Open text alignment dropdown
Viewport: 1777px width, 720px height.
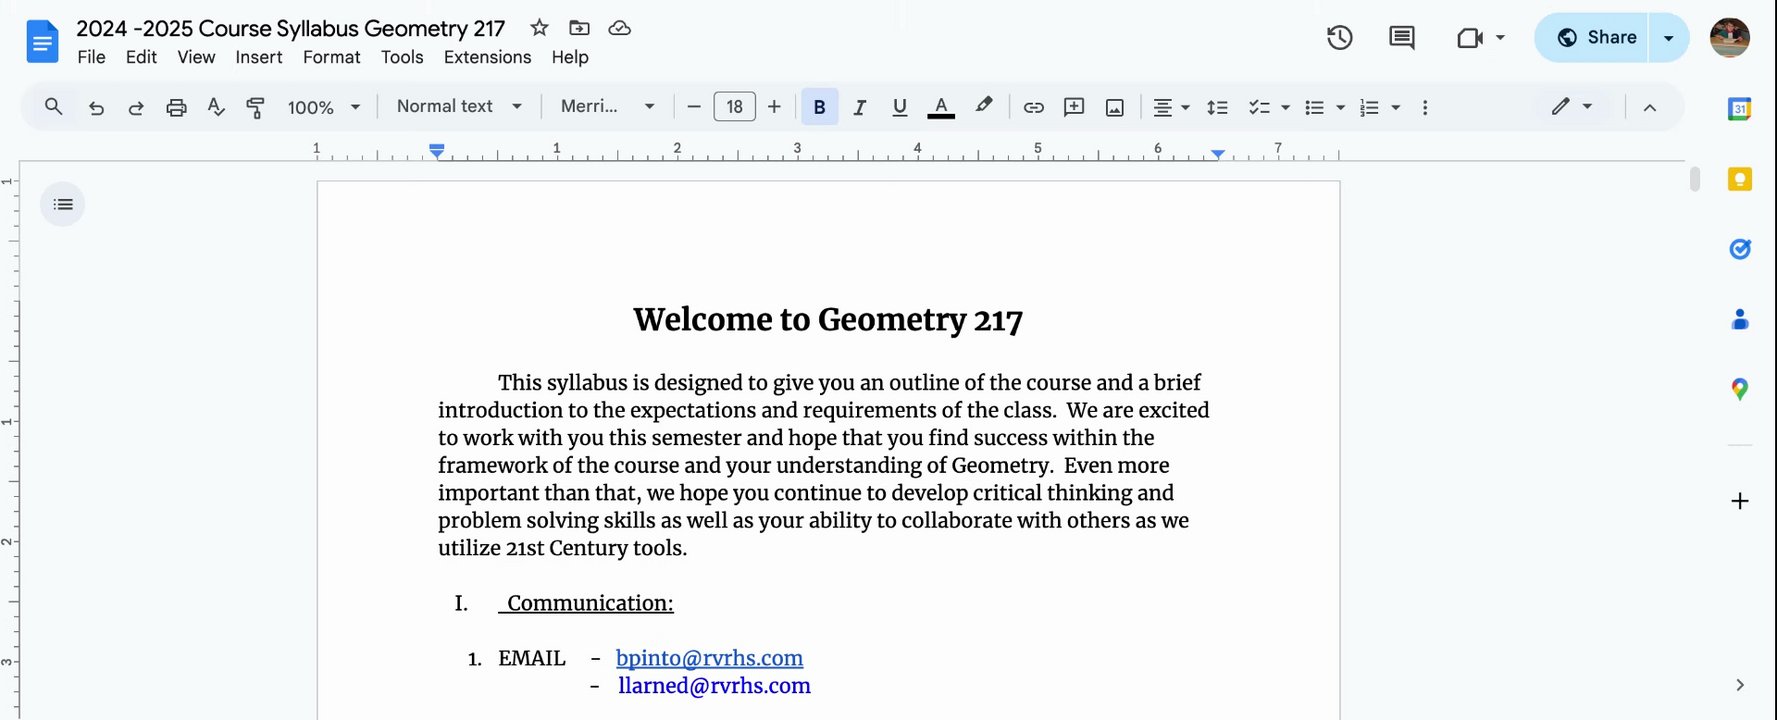[1171, 107]
